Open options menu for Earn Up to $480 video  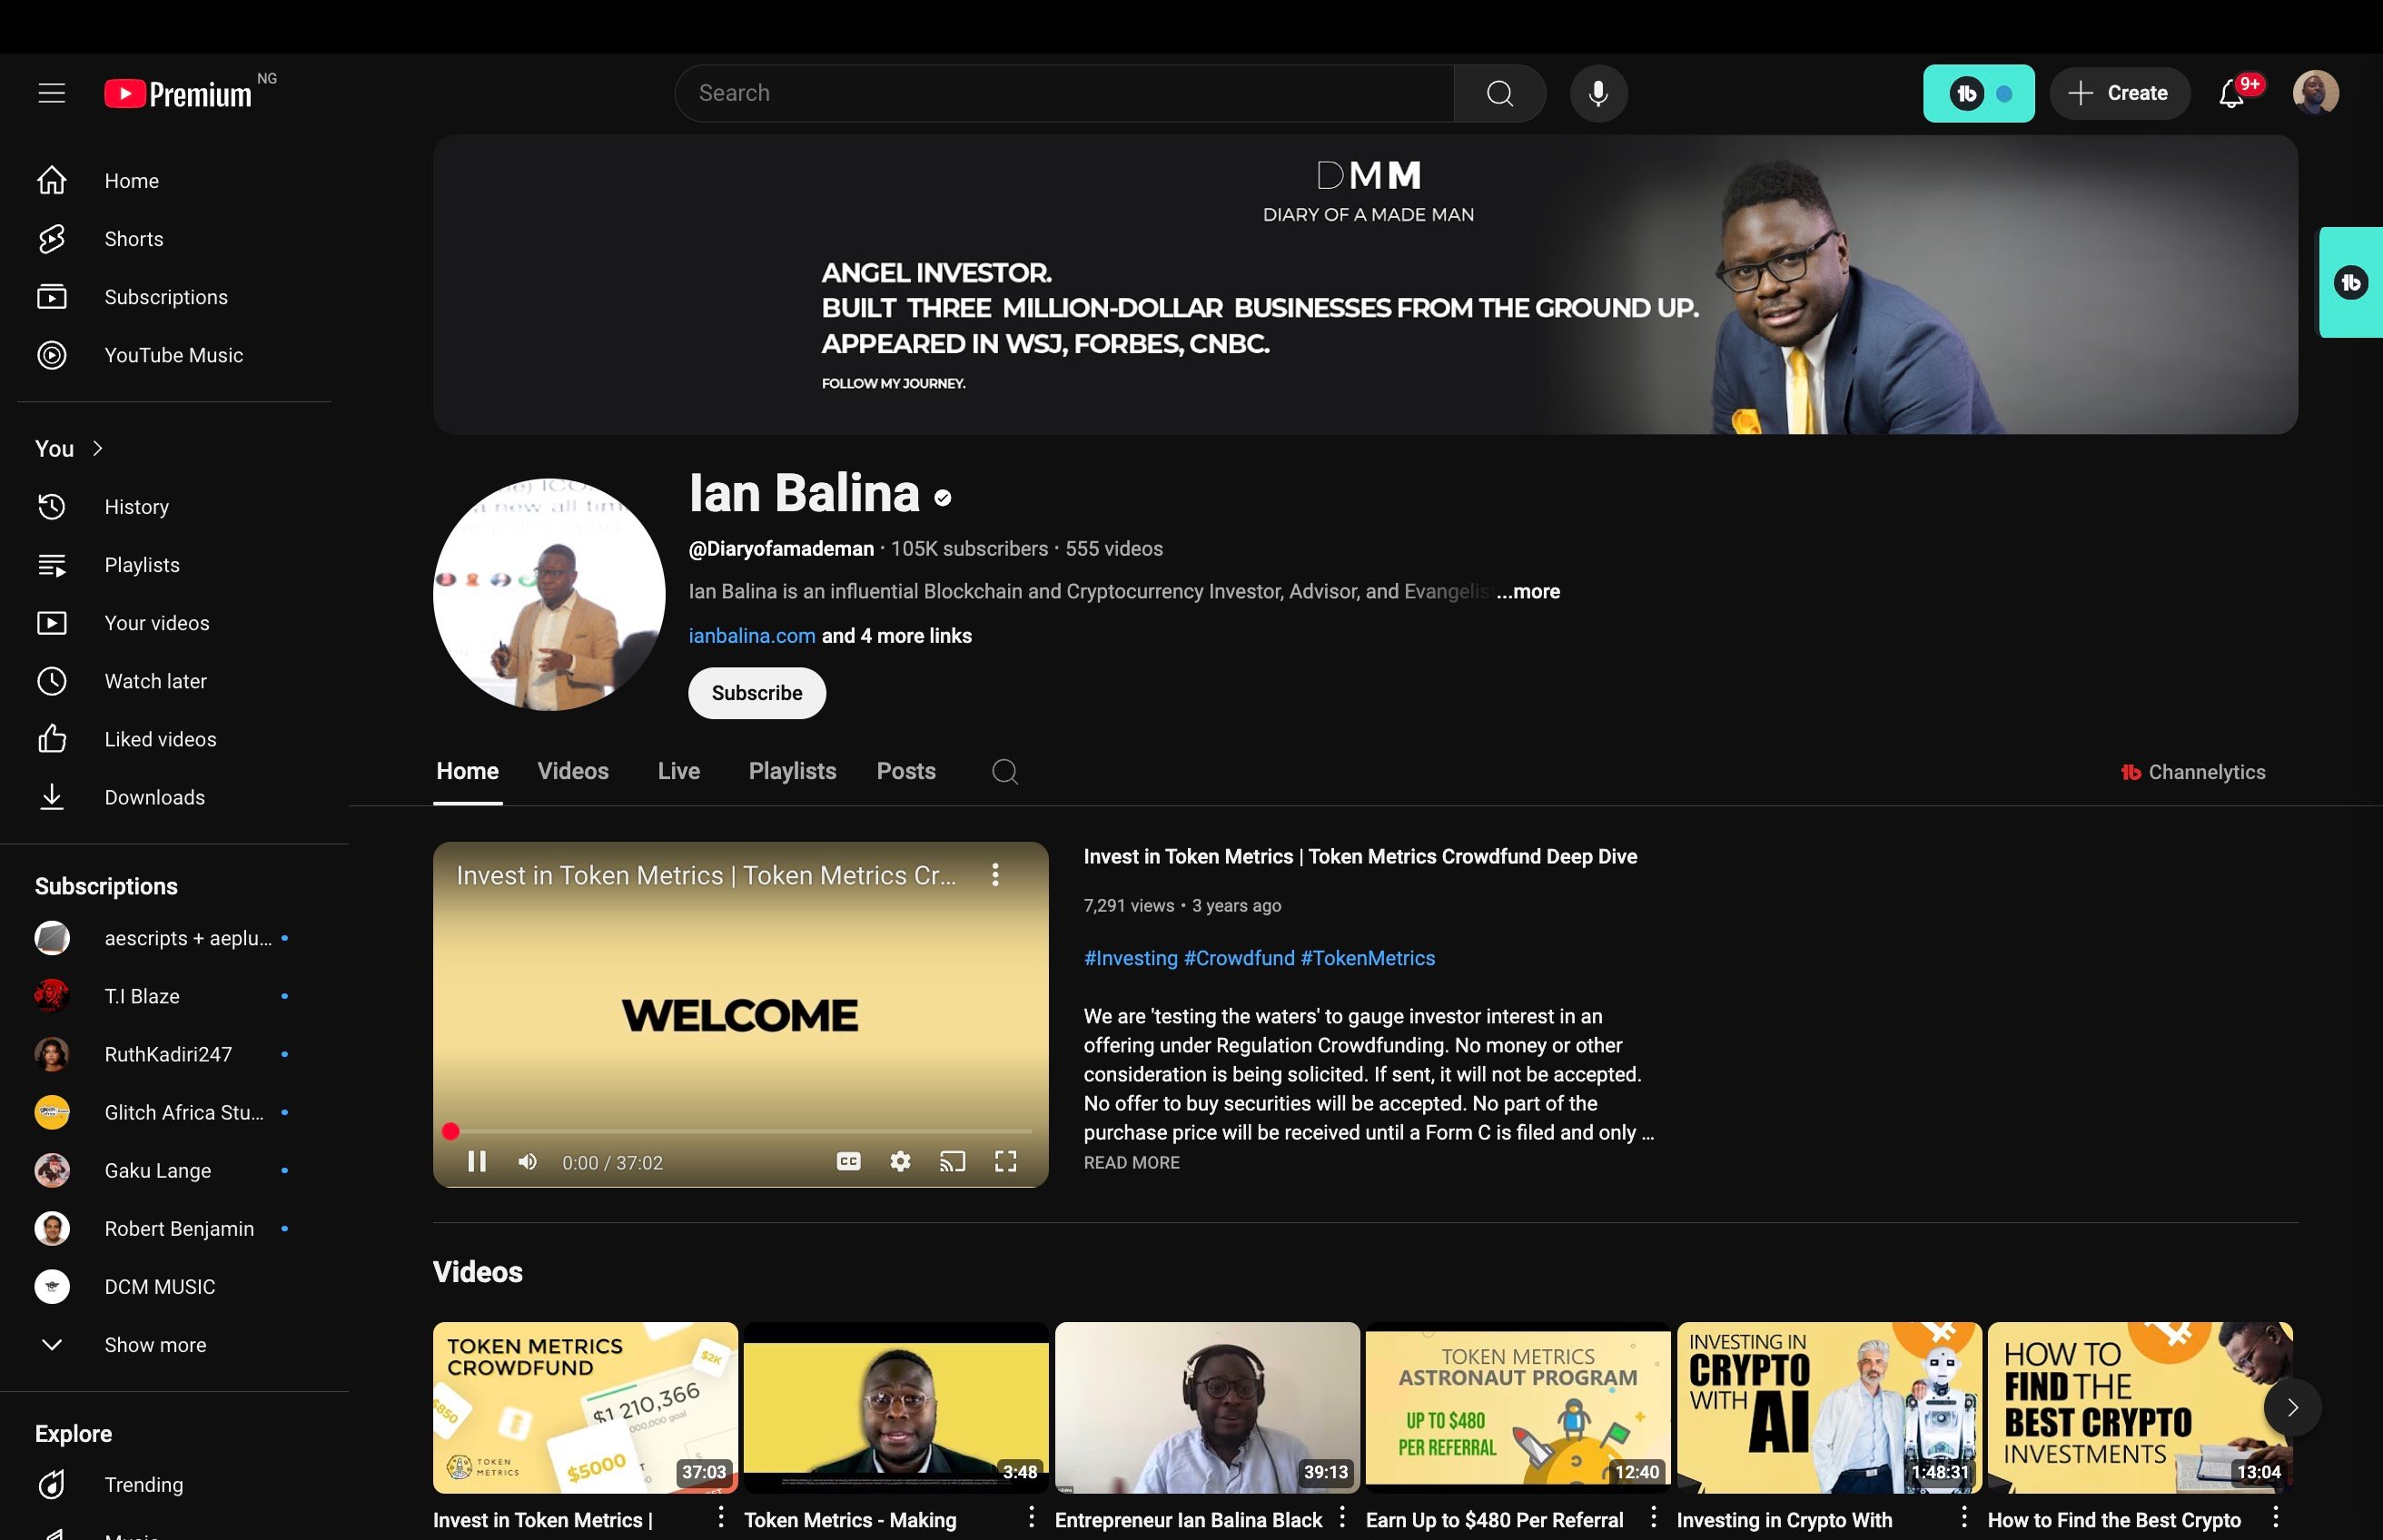(x=1653, y=1517)
